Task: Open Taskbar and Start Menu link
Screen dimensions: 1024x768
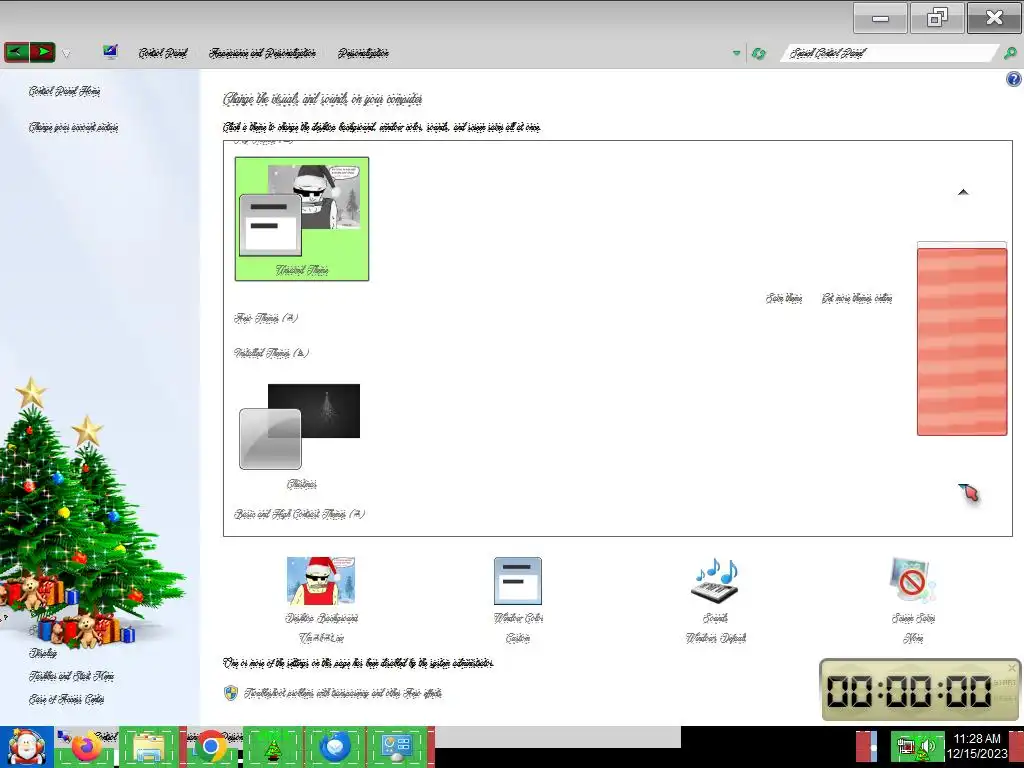Action: (x=71, y=676)
